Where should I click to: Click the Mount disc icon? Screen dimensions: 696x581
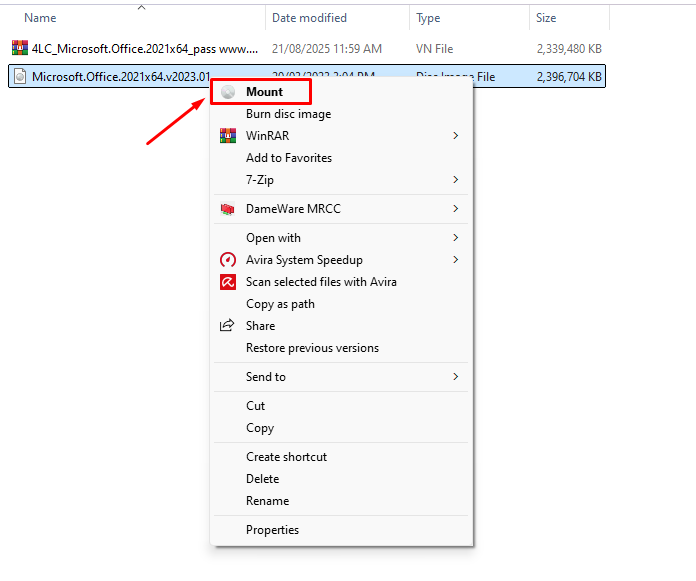(228, 92)
